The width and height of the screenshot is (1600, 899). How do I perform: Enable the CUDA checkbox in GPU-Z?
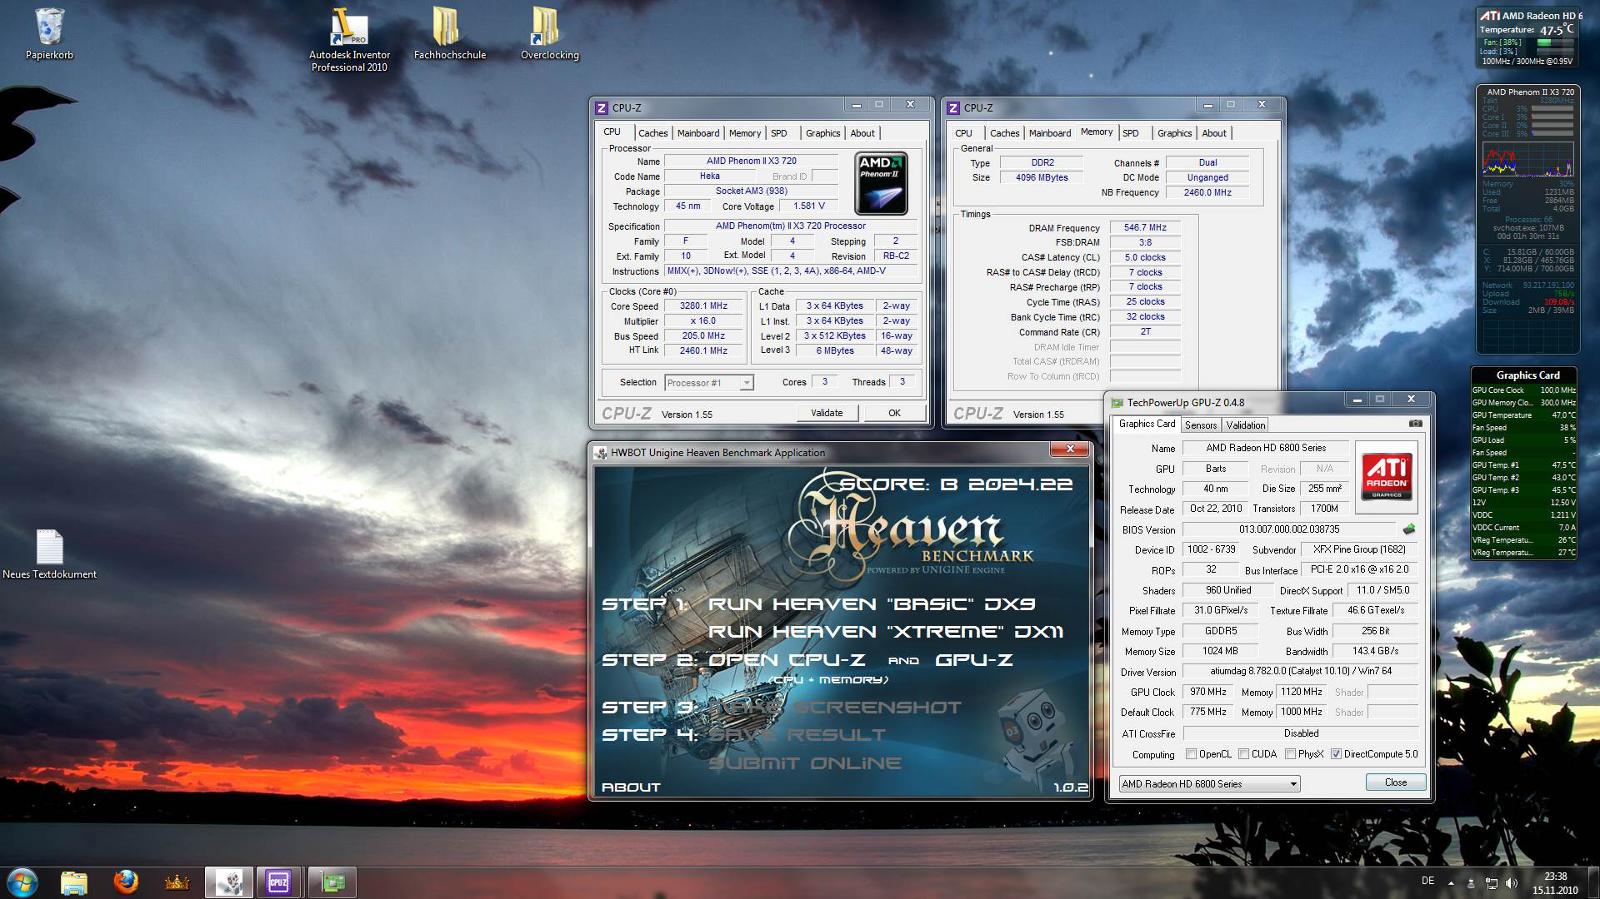[x=1243, y=754]
